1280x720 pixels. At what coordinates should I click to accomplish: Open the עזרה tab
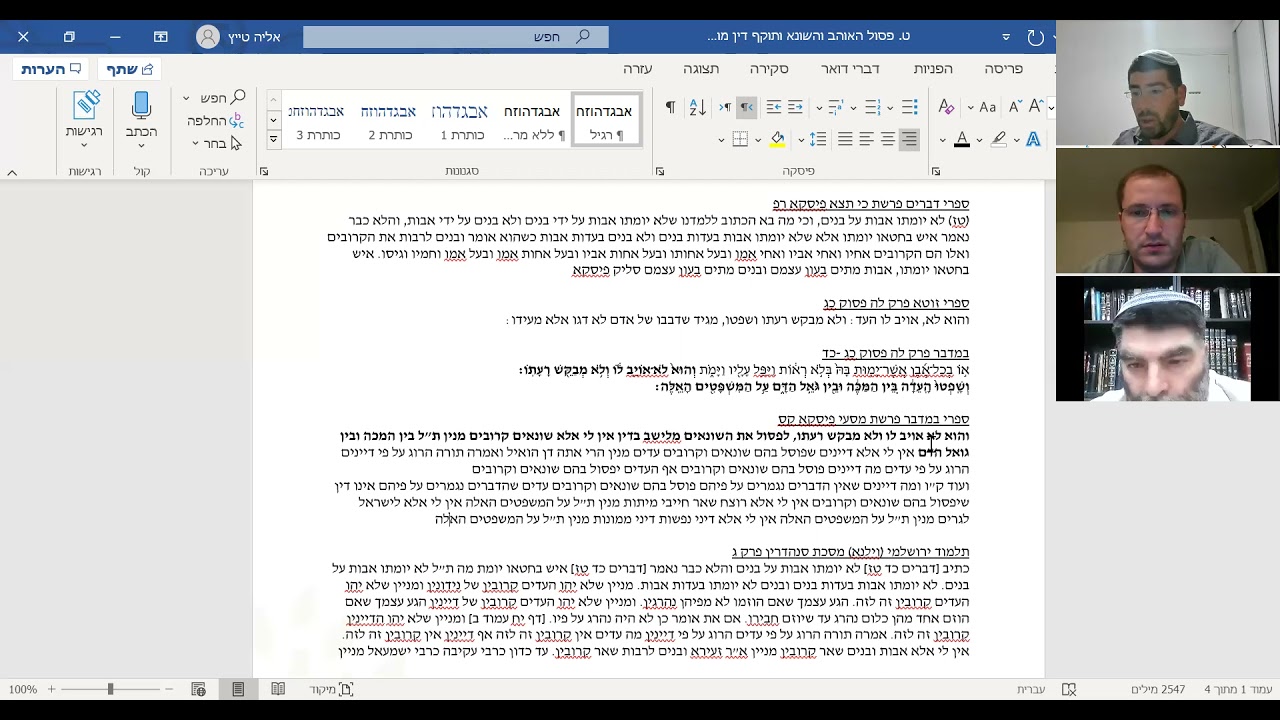(x=637, y=69)
